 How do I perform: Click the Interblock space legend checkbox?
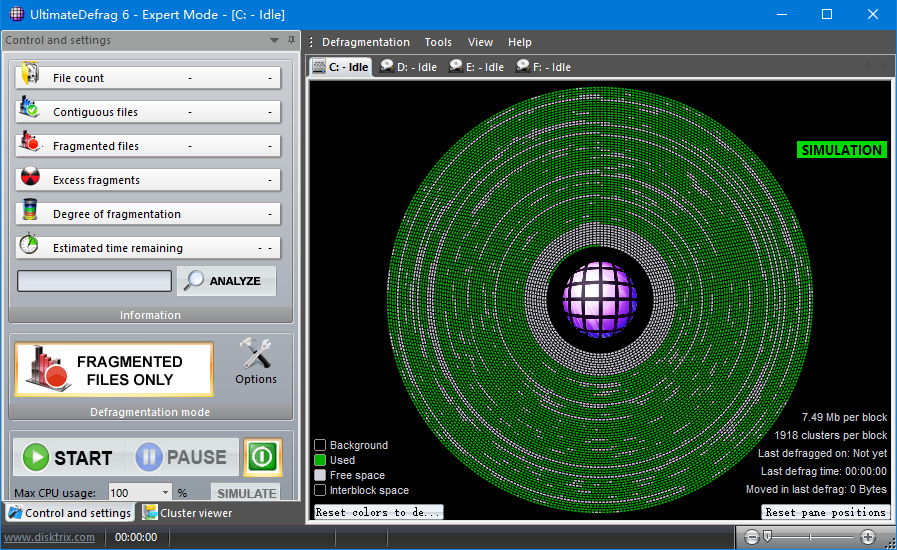click(x=320, y=490)
